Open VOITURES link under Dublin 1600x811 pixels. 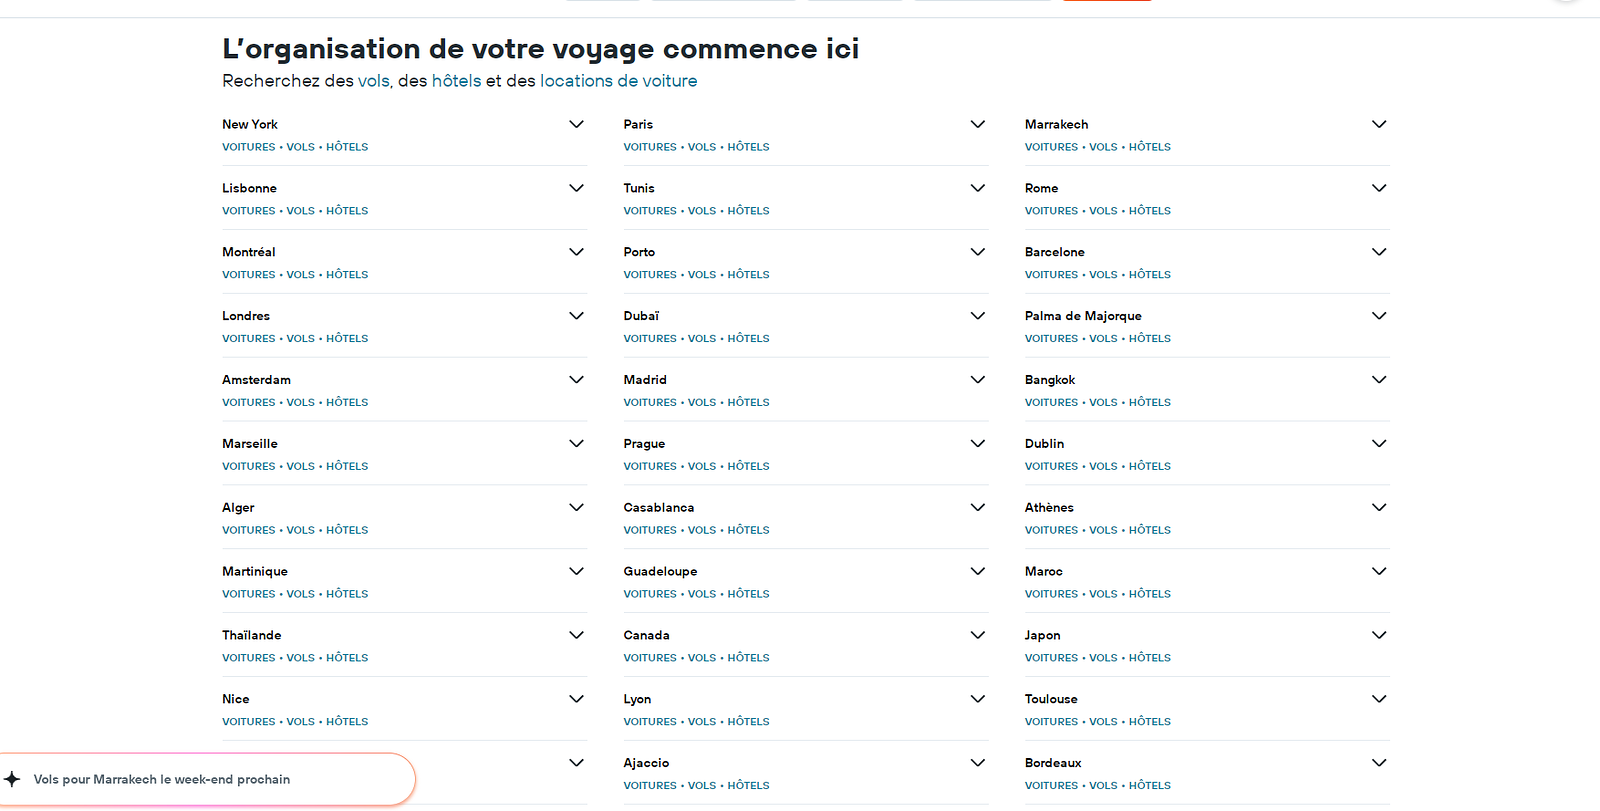(1052, 467)
